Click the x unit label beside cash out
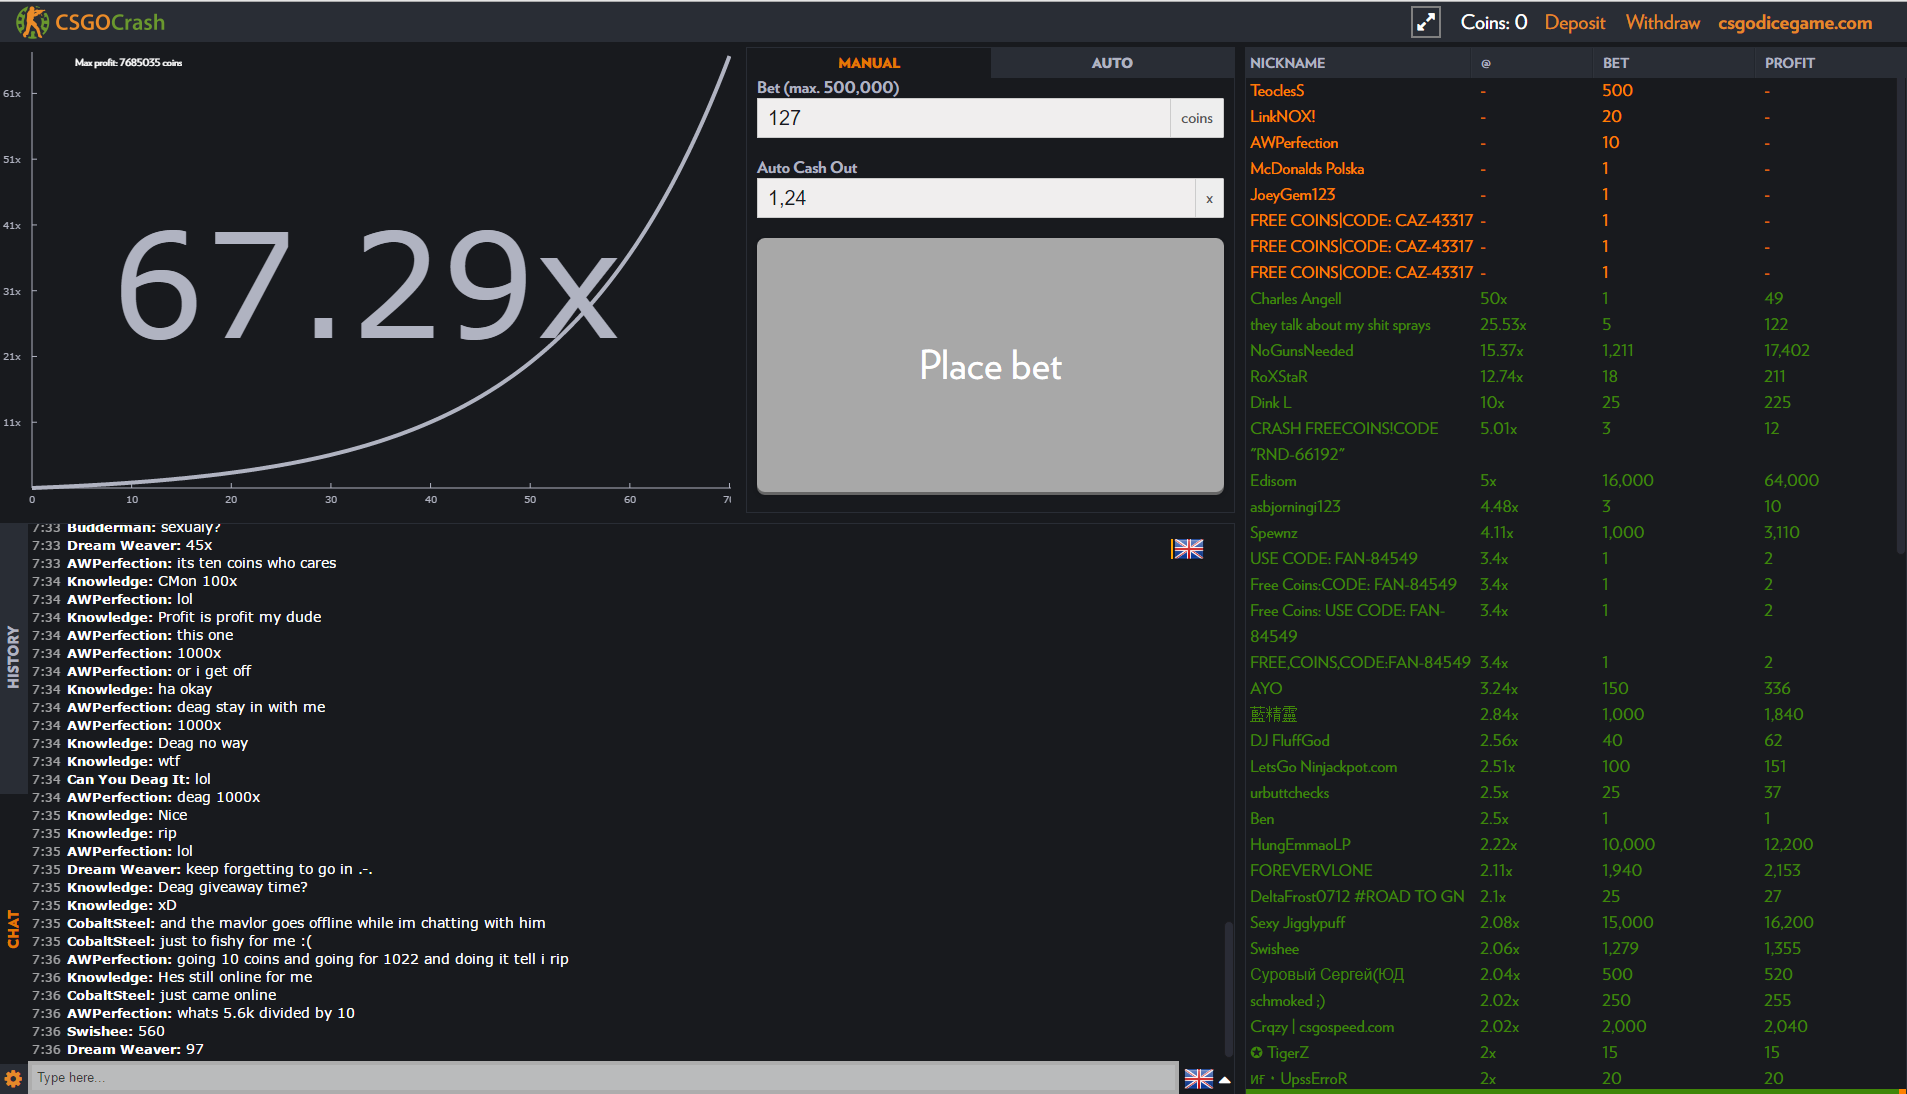The width and height of the screenshot is (1907, 1094). [1209, 198]
